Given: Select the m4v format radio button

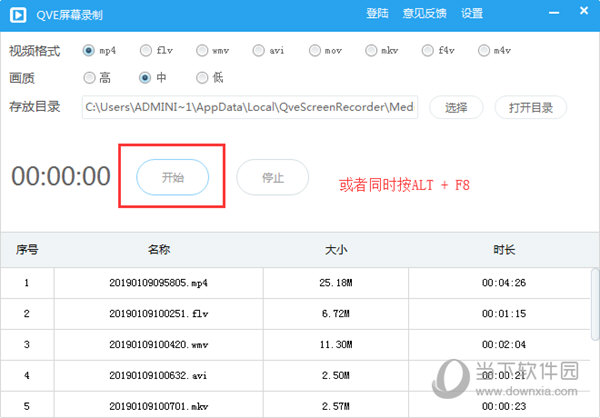Looking at the screenshot, I should pos(484,50).
